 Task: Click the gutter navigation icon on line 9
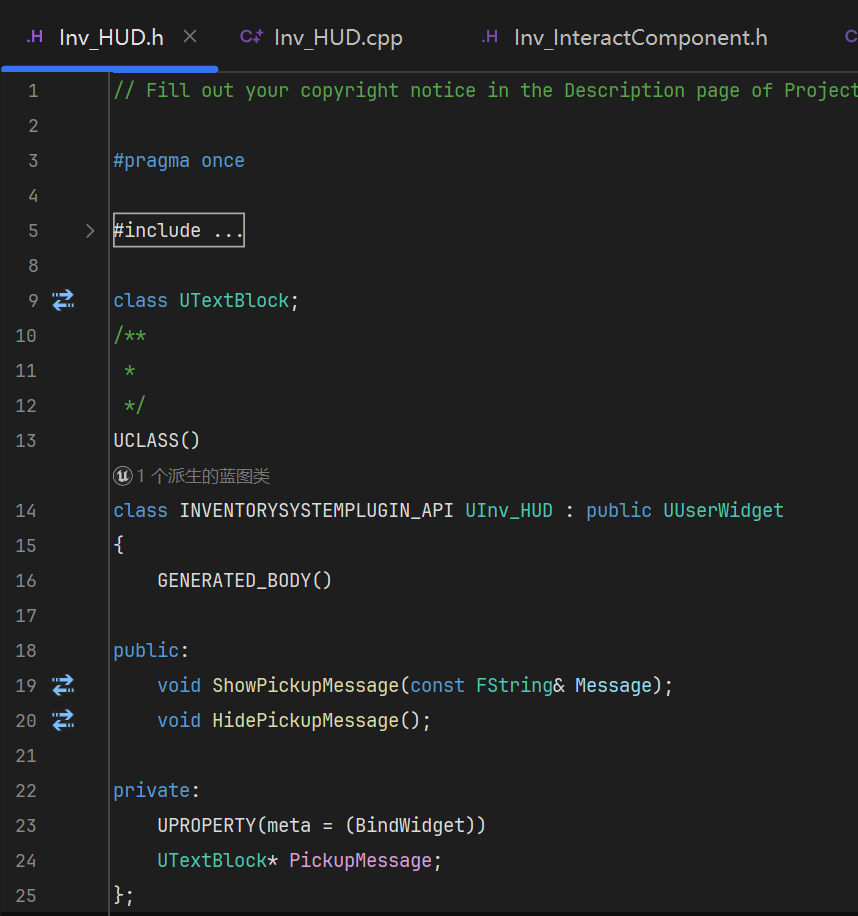point(63,300)
